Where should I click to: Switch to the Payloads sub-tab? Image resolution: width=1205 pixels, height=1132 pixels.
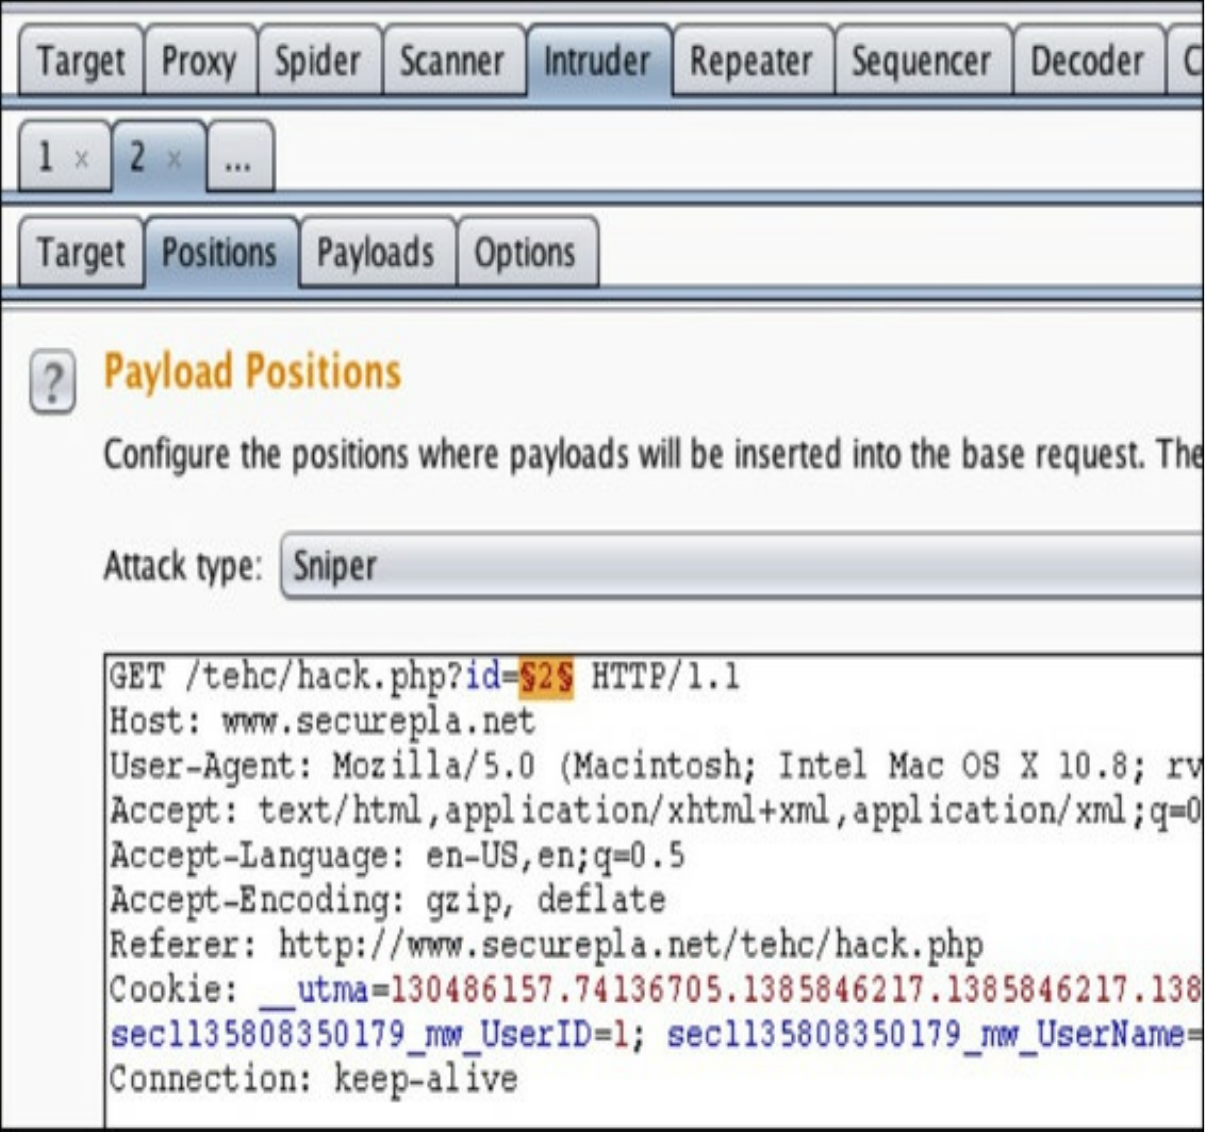coord(377,253)
